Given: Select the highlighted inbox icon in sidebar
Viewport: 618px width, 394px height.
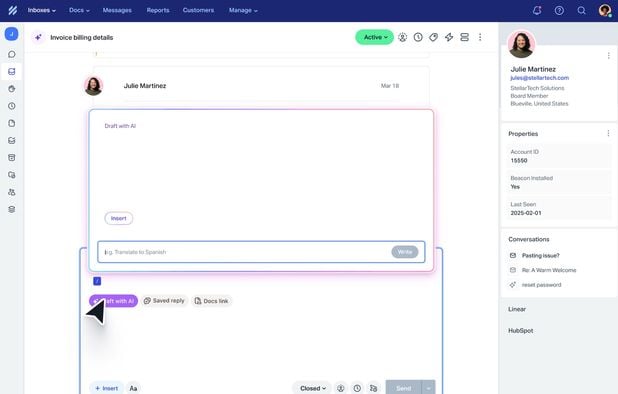Looking at the screenshot, I should pyautogui.click(x=12, y=72).
